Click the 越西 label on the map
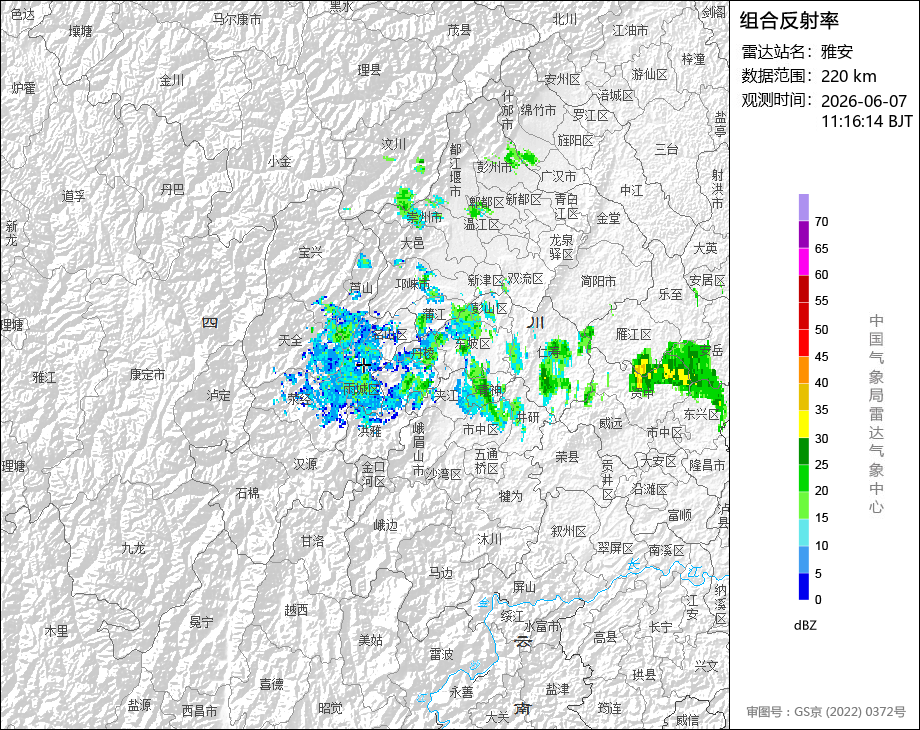920x730 pixels. (296, 610)
